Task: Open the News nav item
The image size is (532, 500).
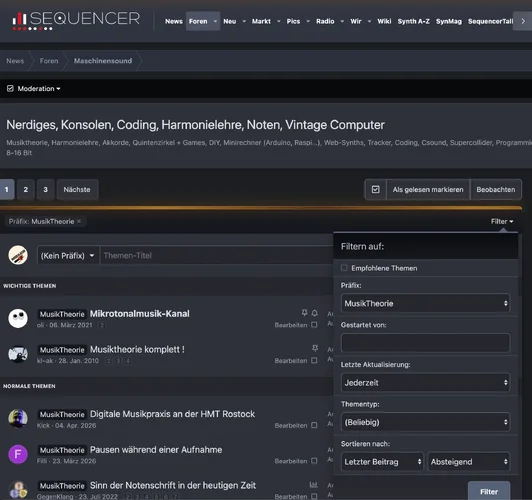Action: 174,21
